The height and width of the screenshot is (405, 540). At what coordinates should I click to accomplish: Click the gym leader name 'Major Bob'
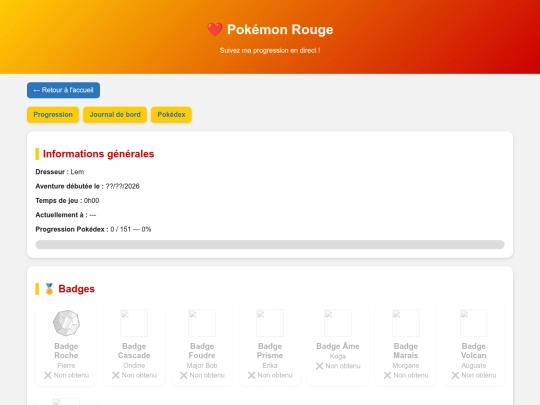point(202,365)
